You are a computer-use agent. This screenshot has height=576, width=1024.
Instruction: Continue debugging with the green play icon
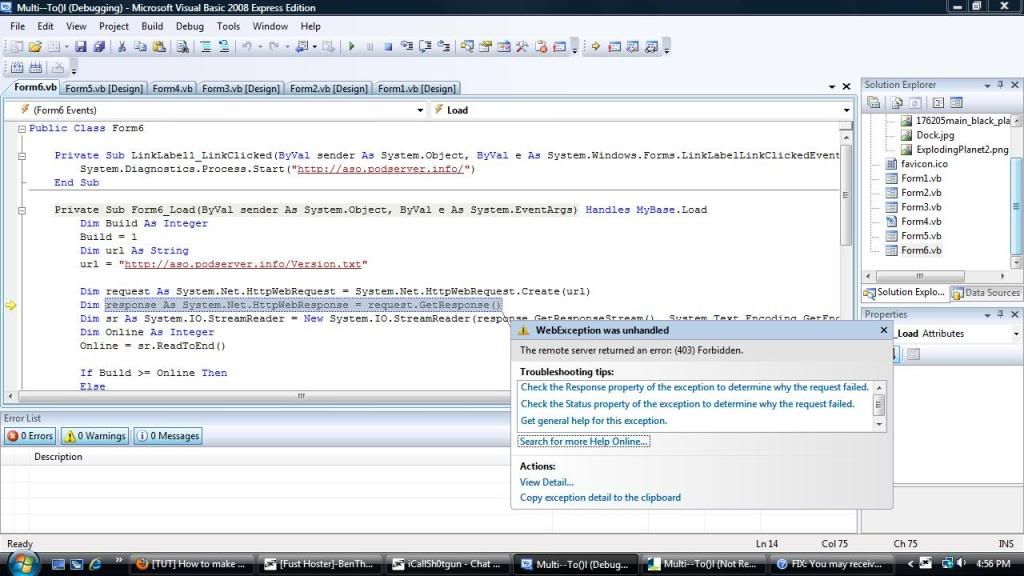tap(351, 47)
